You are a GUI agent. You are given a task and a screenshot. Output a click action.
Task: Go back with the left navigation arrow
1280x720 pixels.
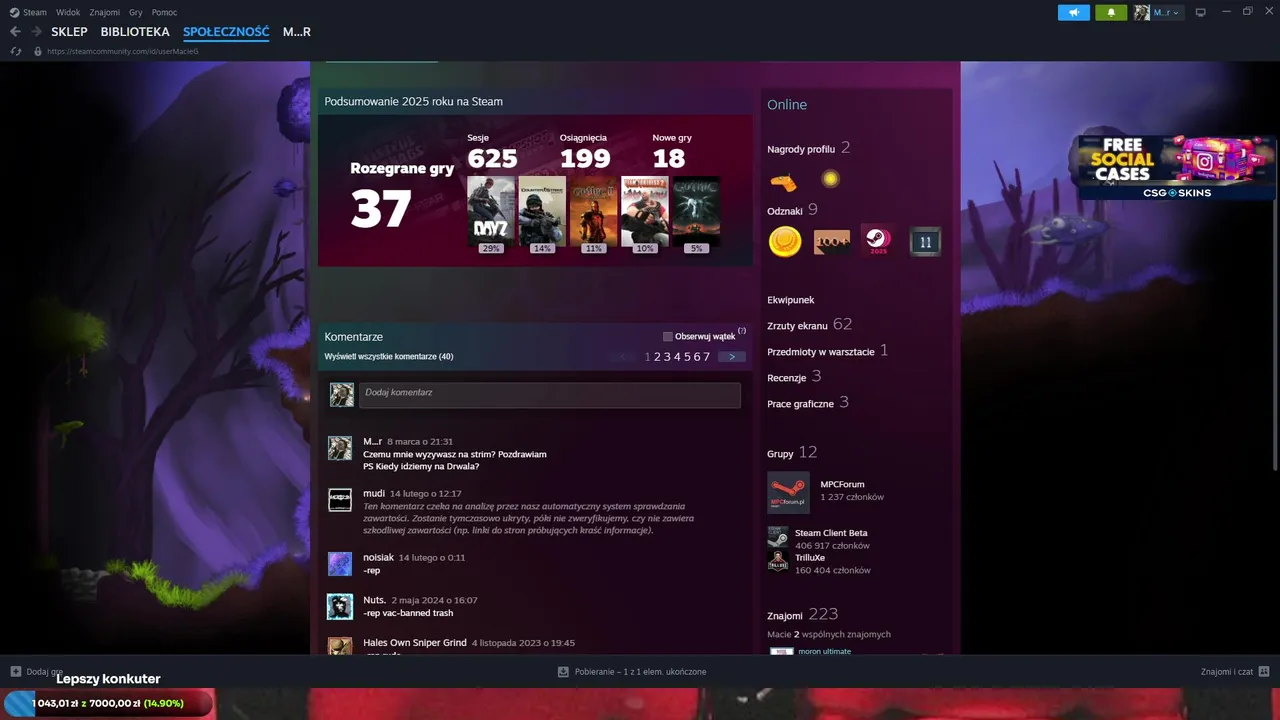15,32
